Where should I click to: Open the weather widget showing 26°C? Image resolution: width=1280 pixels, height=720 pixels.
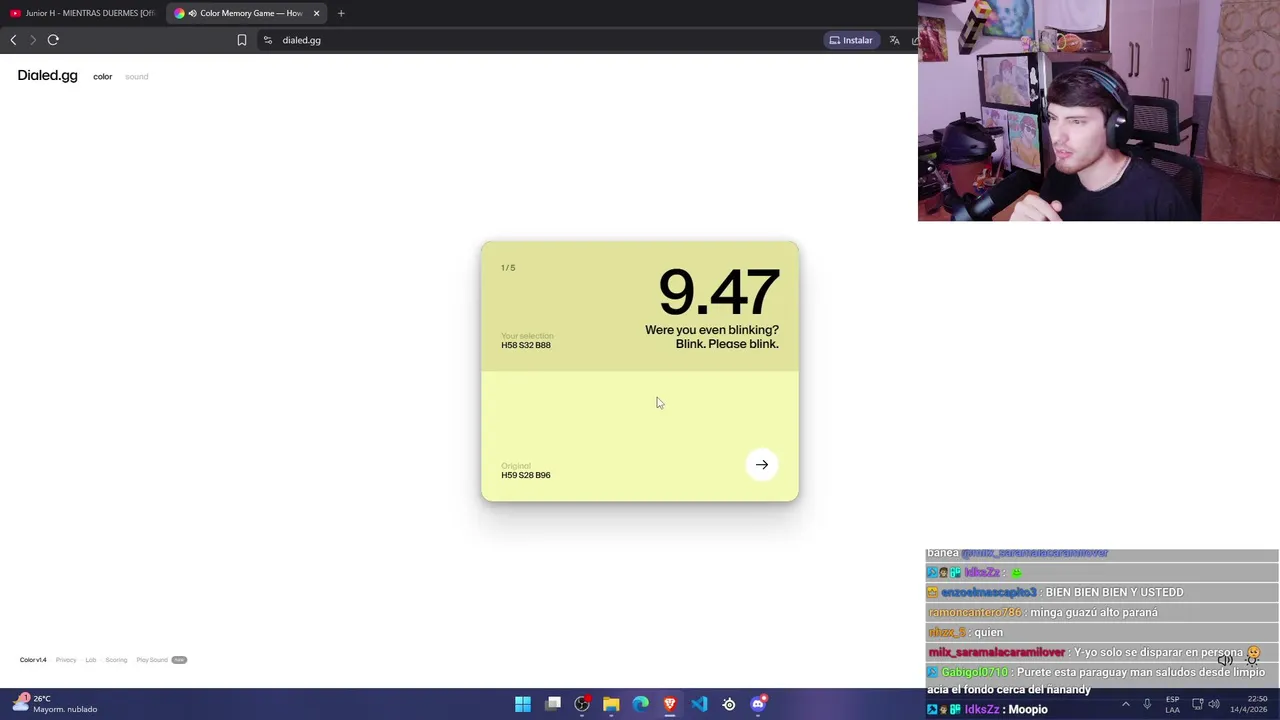pos(55,704)
